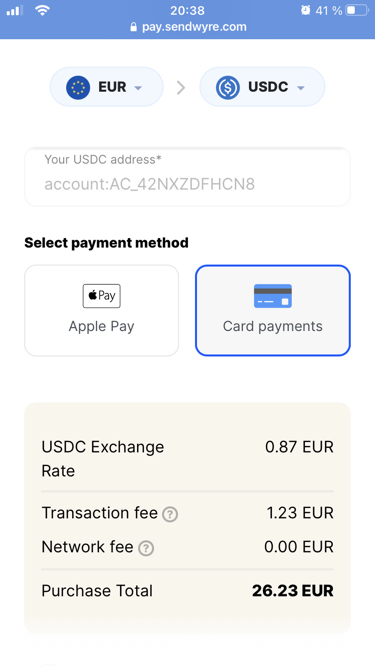Tap the lock icon in the address bar

[134, 27]
